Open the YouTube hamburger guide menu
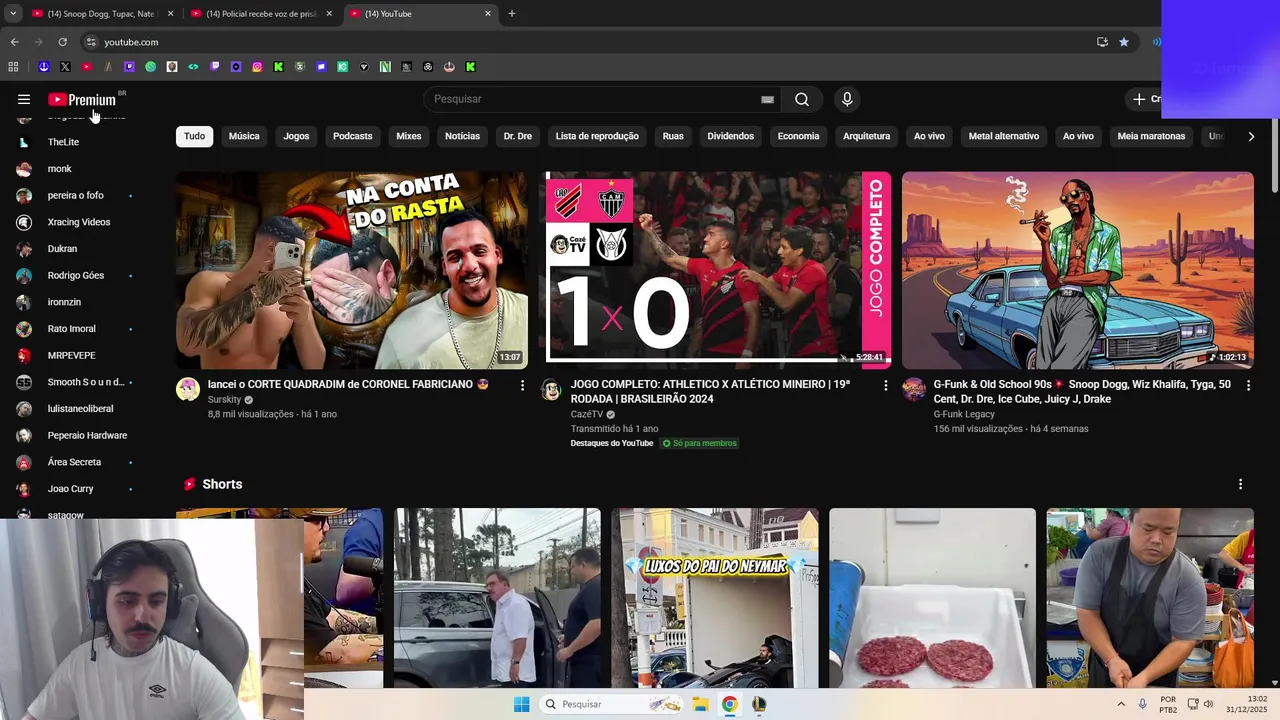The image size is (1280, 720). 24,99
